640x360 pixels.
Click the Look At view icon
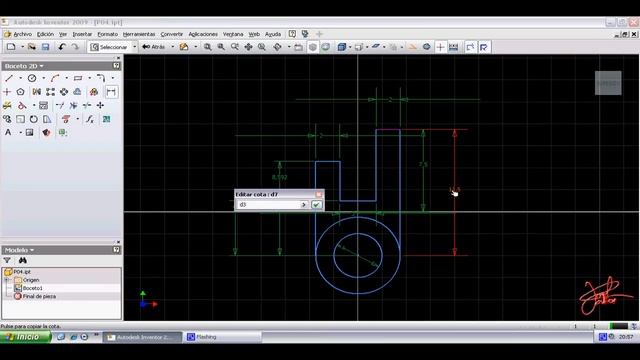(298, 47)
